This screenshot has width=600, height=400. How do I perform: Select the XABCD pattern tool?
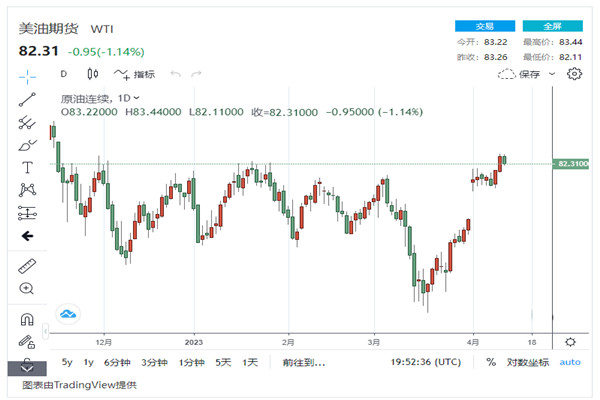(x=27, y=190)
